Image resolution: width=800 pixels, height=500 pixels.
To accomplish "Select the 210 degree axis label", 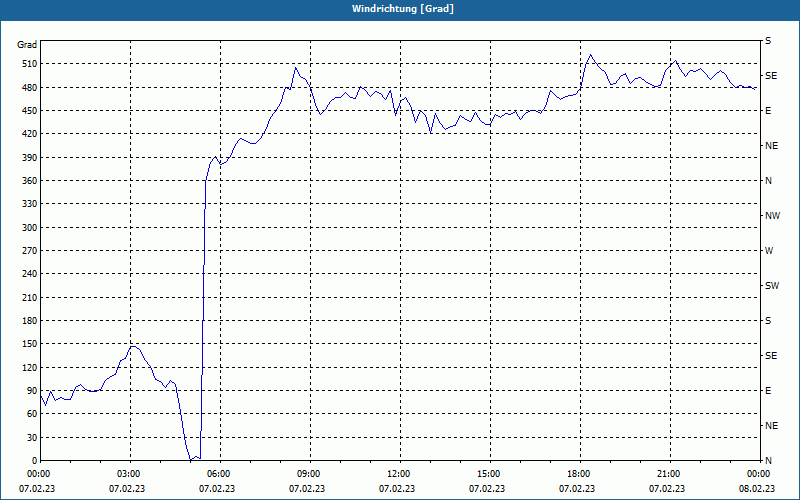I will coord(30,297).
